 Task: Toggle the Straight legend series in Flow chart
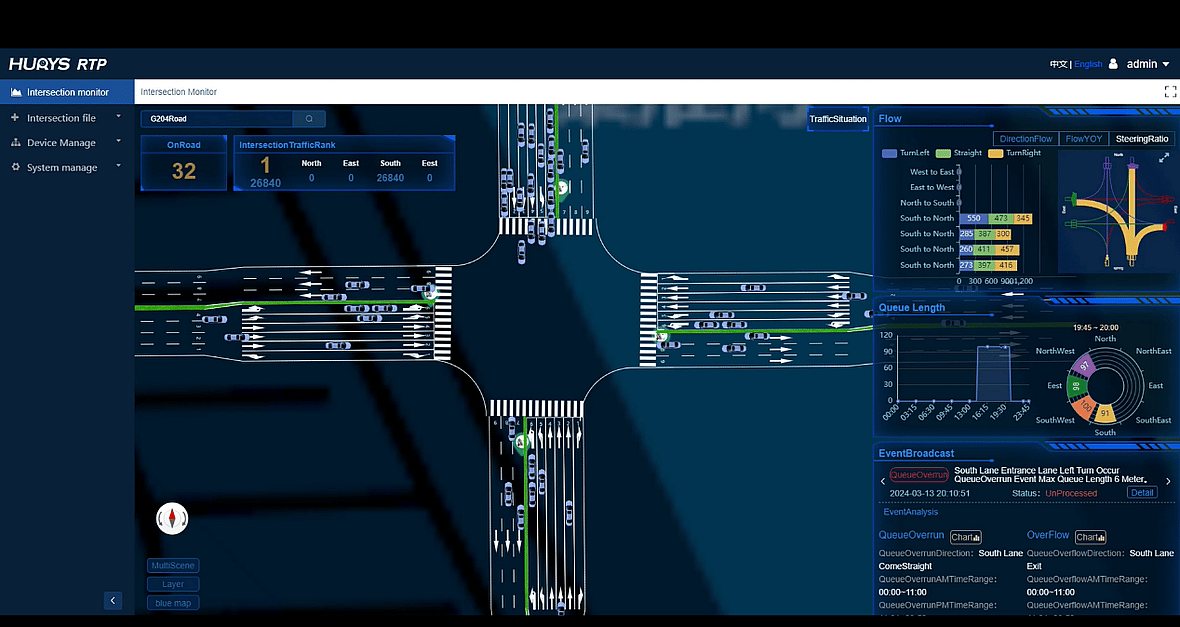(959, 153)
